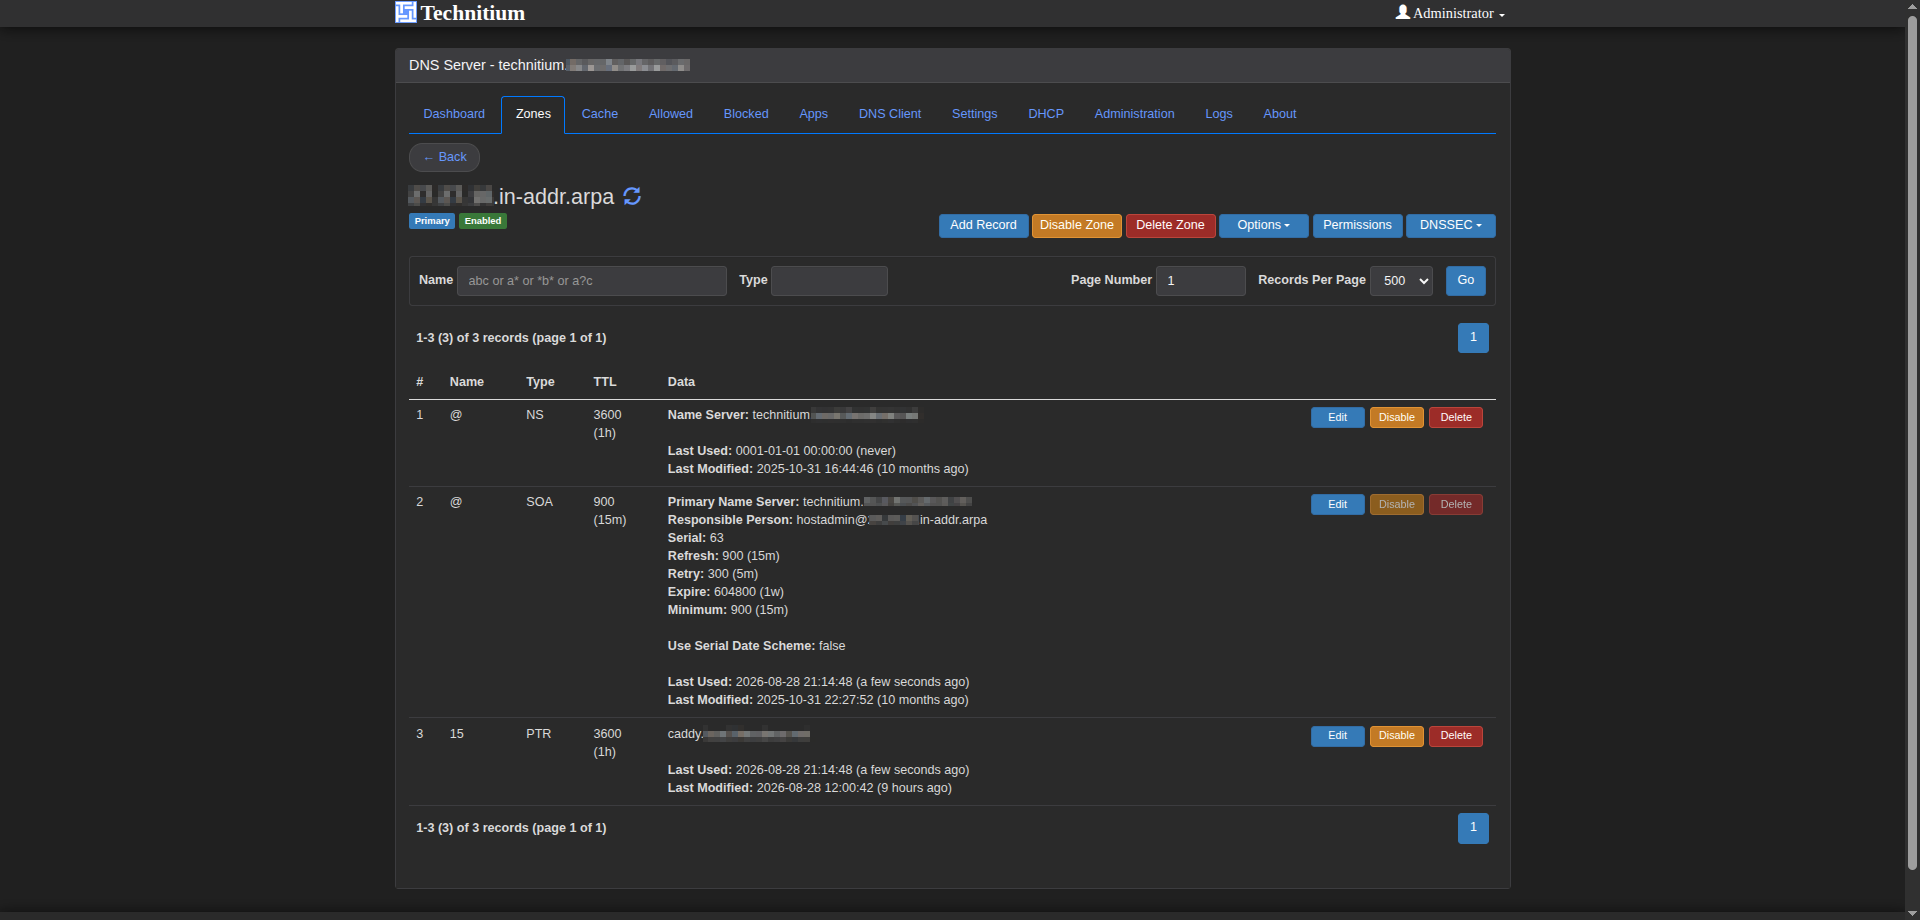The height and width of the screenshot is (920, 1920).
Task: Open Records Per Page selector
Action: [x=1401, y=281]
